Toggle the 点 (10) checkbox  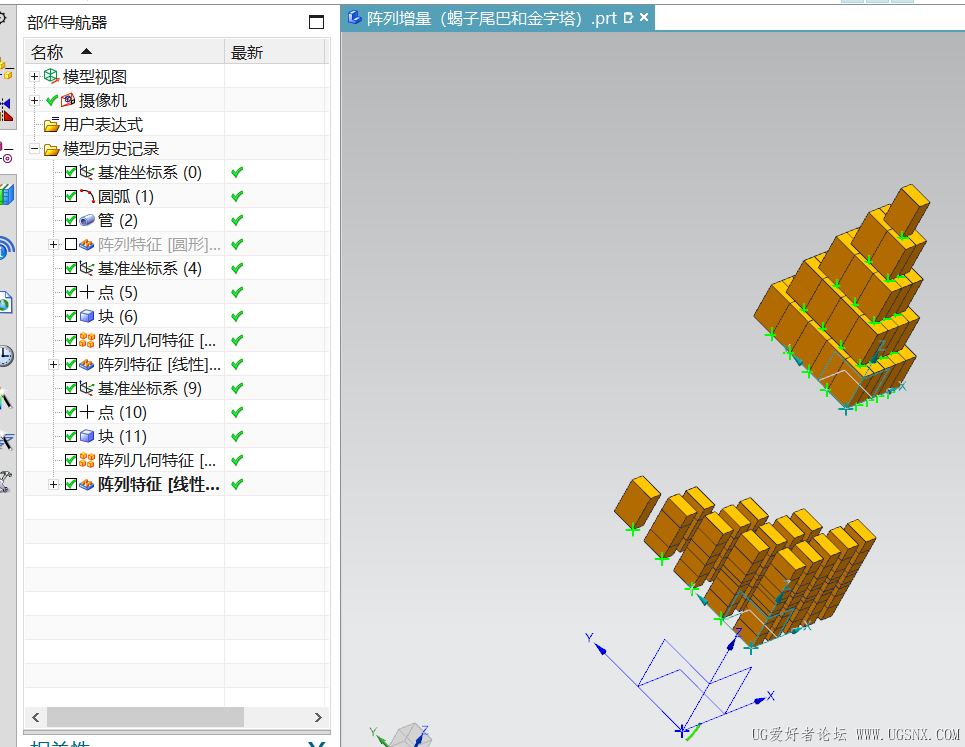[x=71, y=412]
